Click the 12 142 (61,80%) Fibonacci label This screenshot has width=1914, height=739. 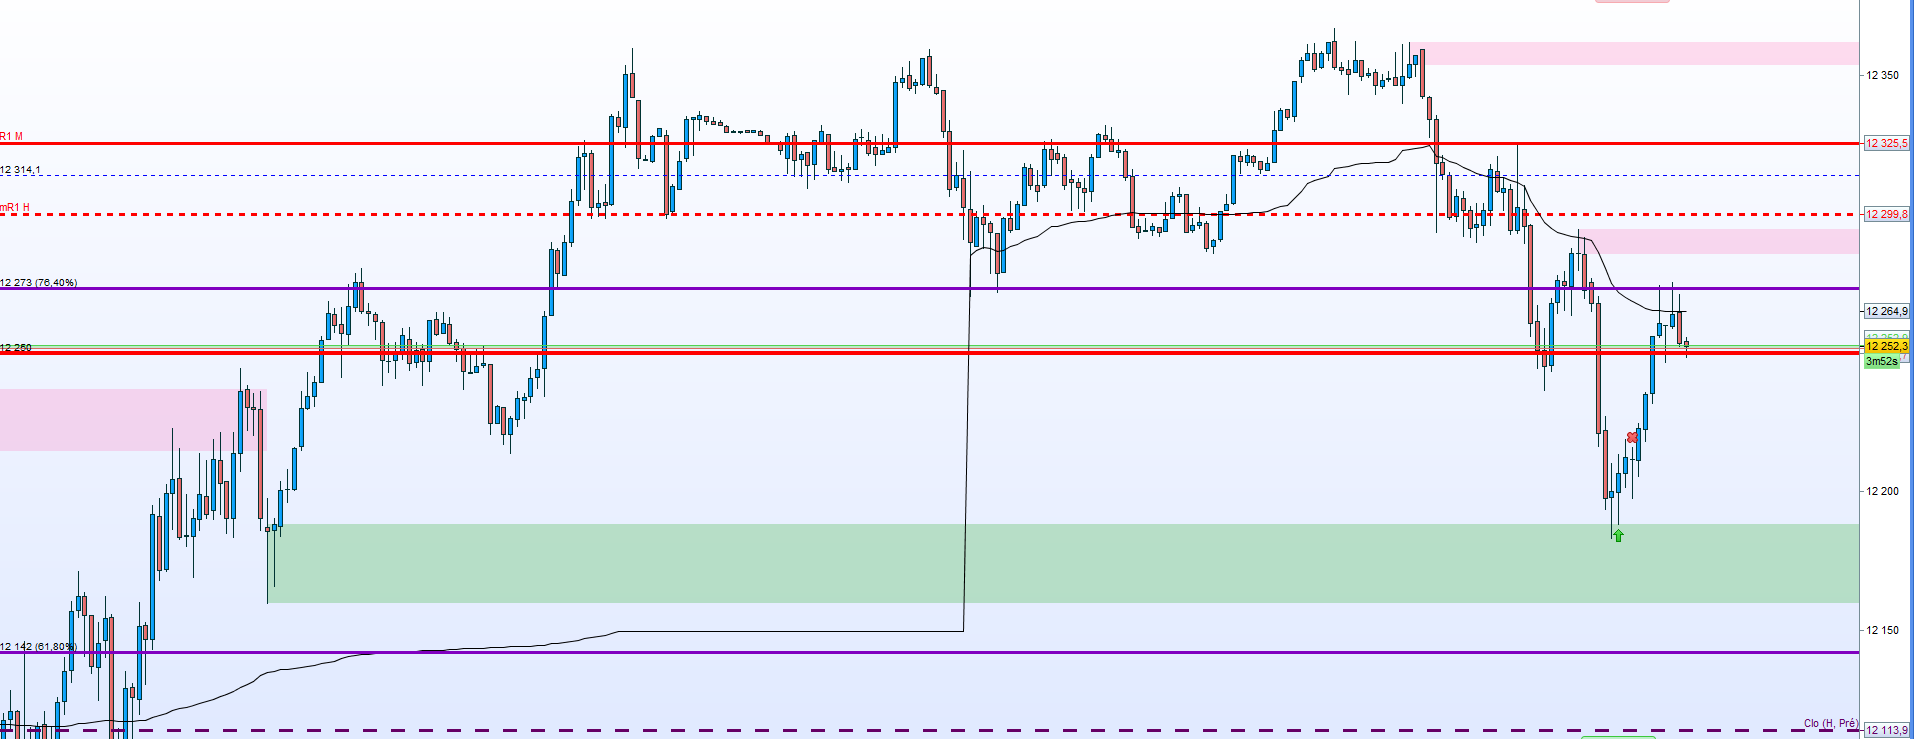[x=38, y=647]
